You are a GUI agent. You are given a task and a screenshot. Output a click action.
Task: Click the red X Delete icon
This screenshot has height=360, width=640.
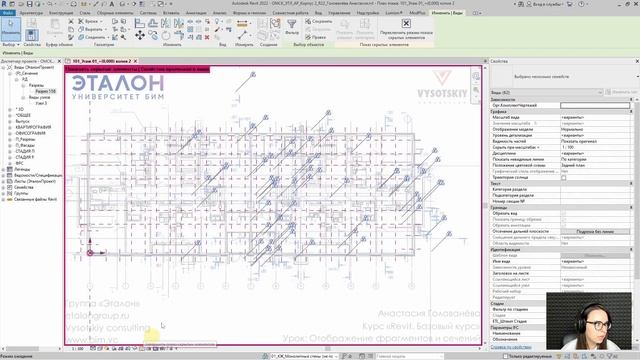207,37
